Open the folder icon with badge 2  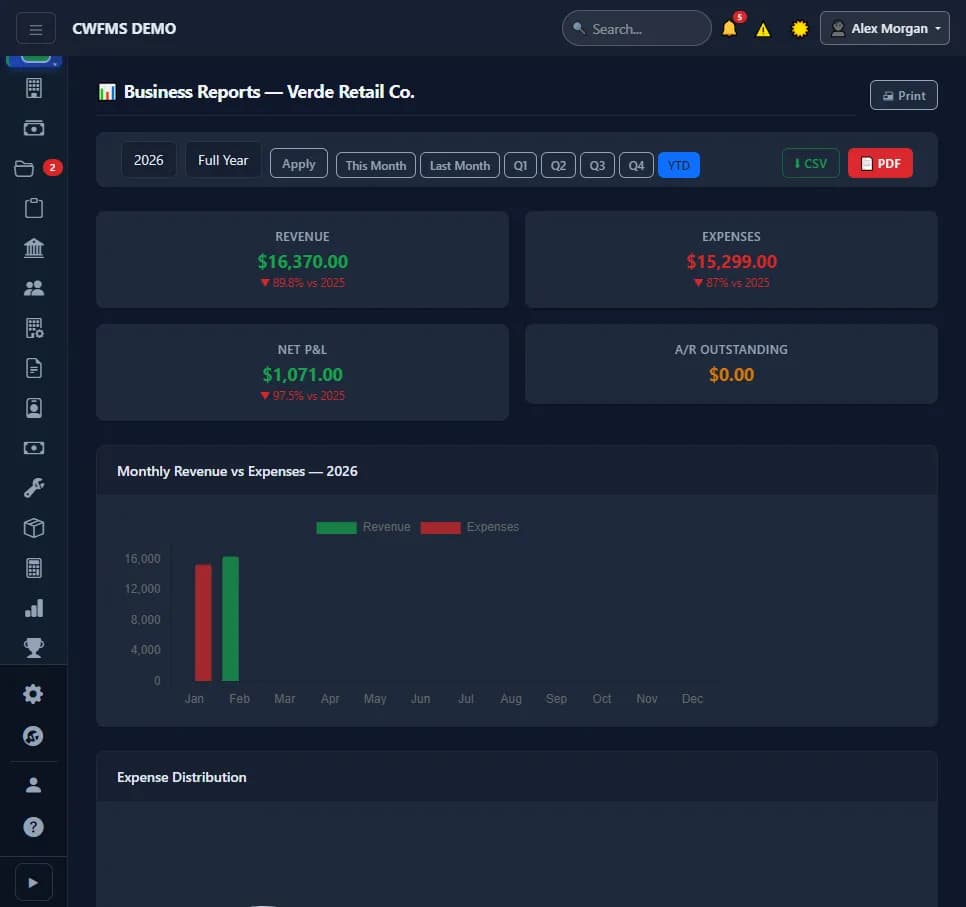pyautogui.click(x=25, y=168)
